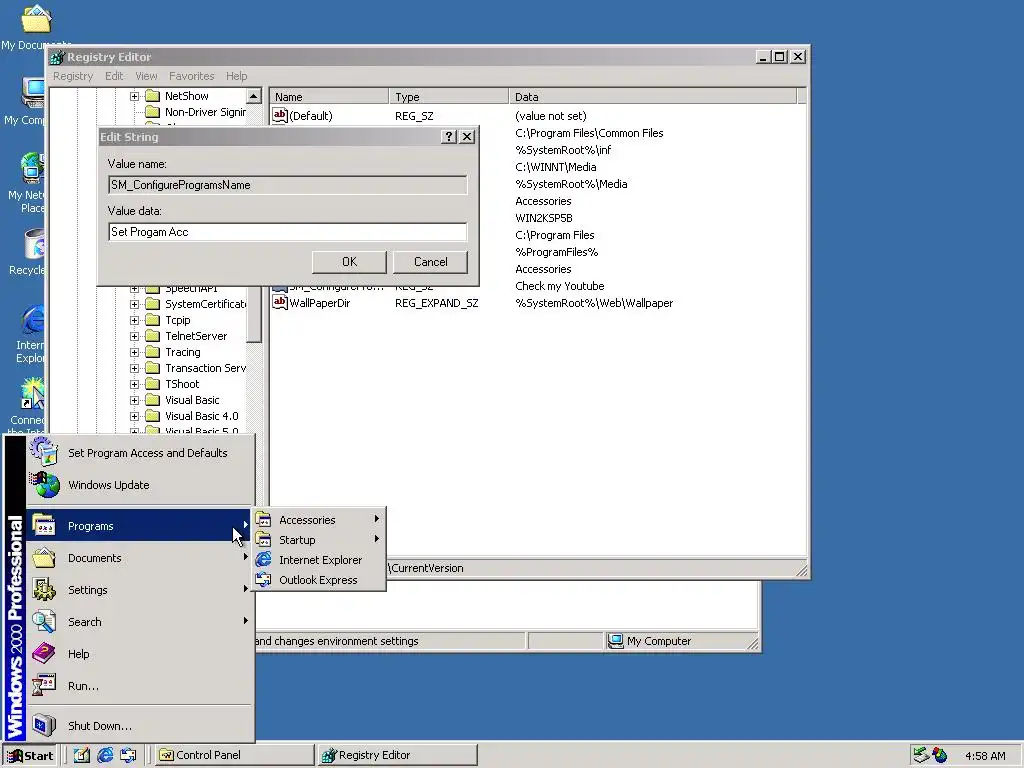
Task: Click the Value name field
Action: [x=287, y=185]
